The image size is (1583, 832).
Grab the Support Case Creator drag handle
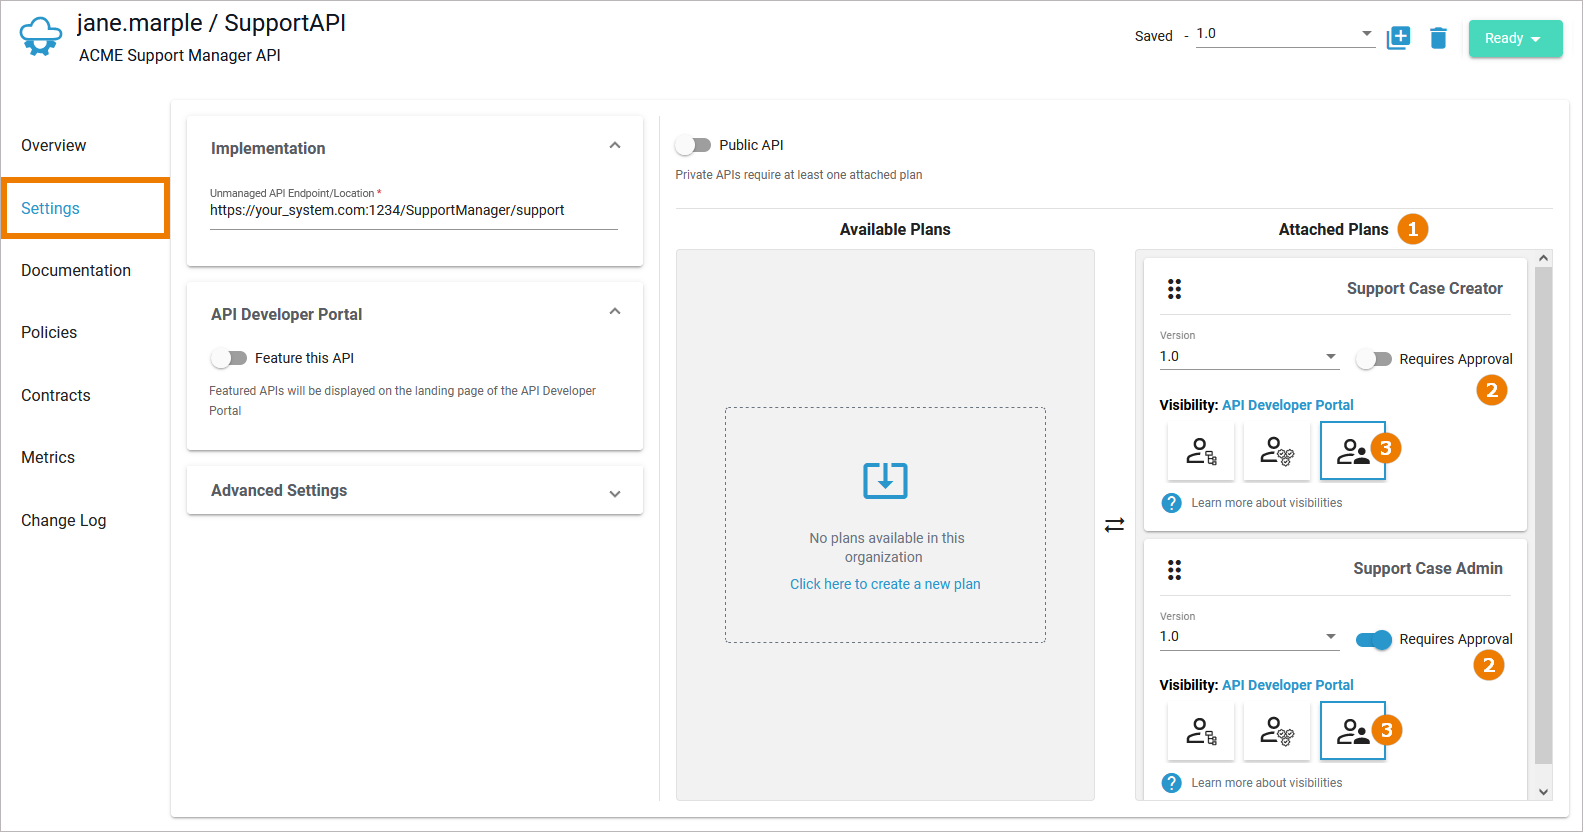click(x=1174, y=289)
